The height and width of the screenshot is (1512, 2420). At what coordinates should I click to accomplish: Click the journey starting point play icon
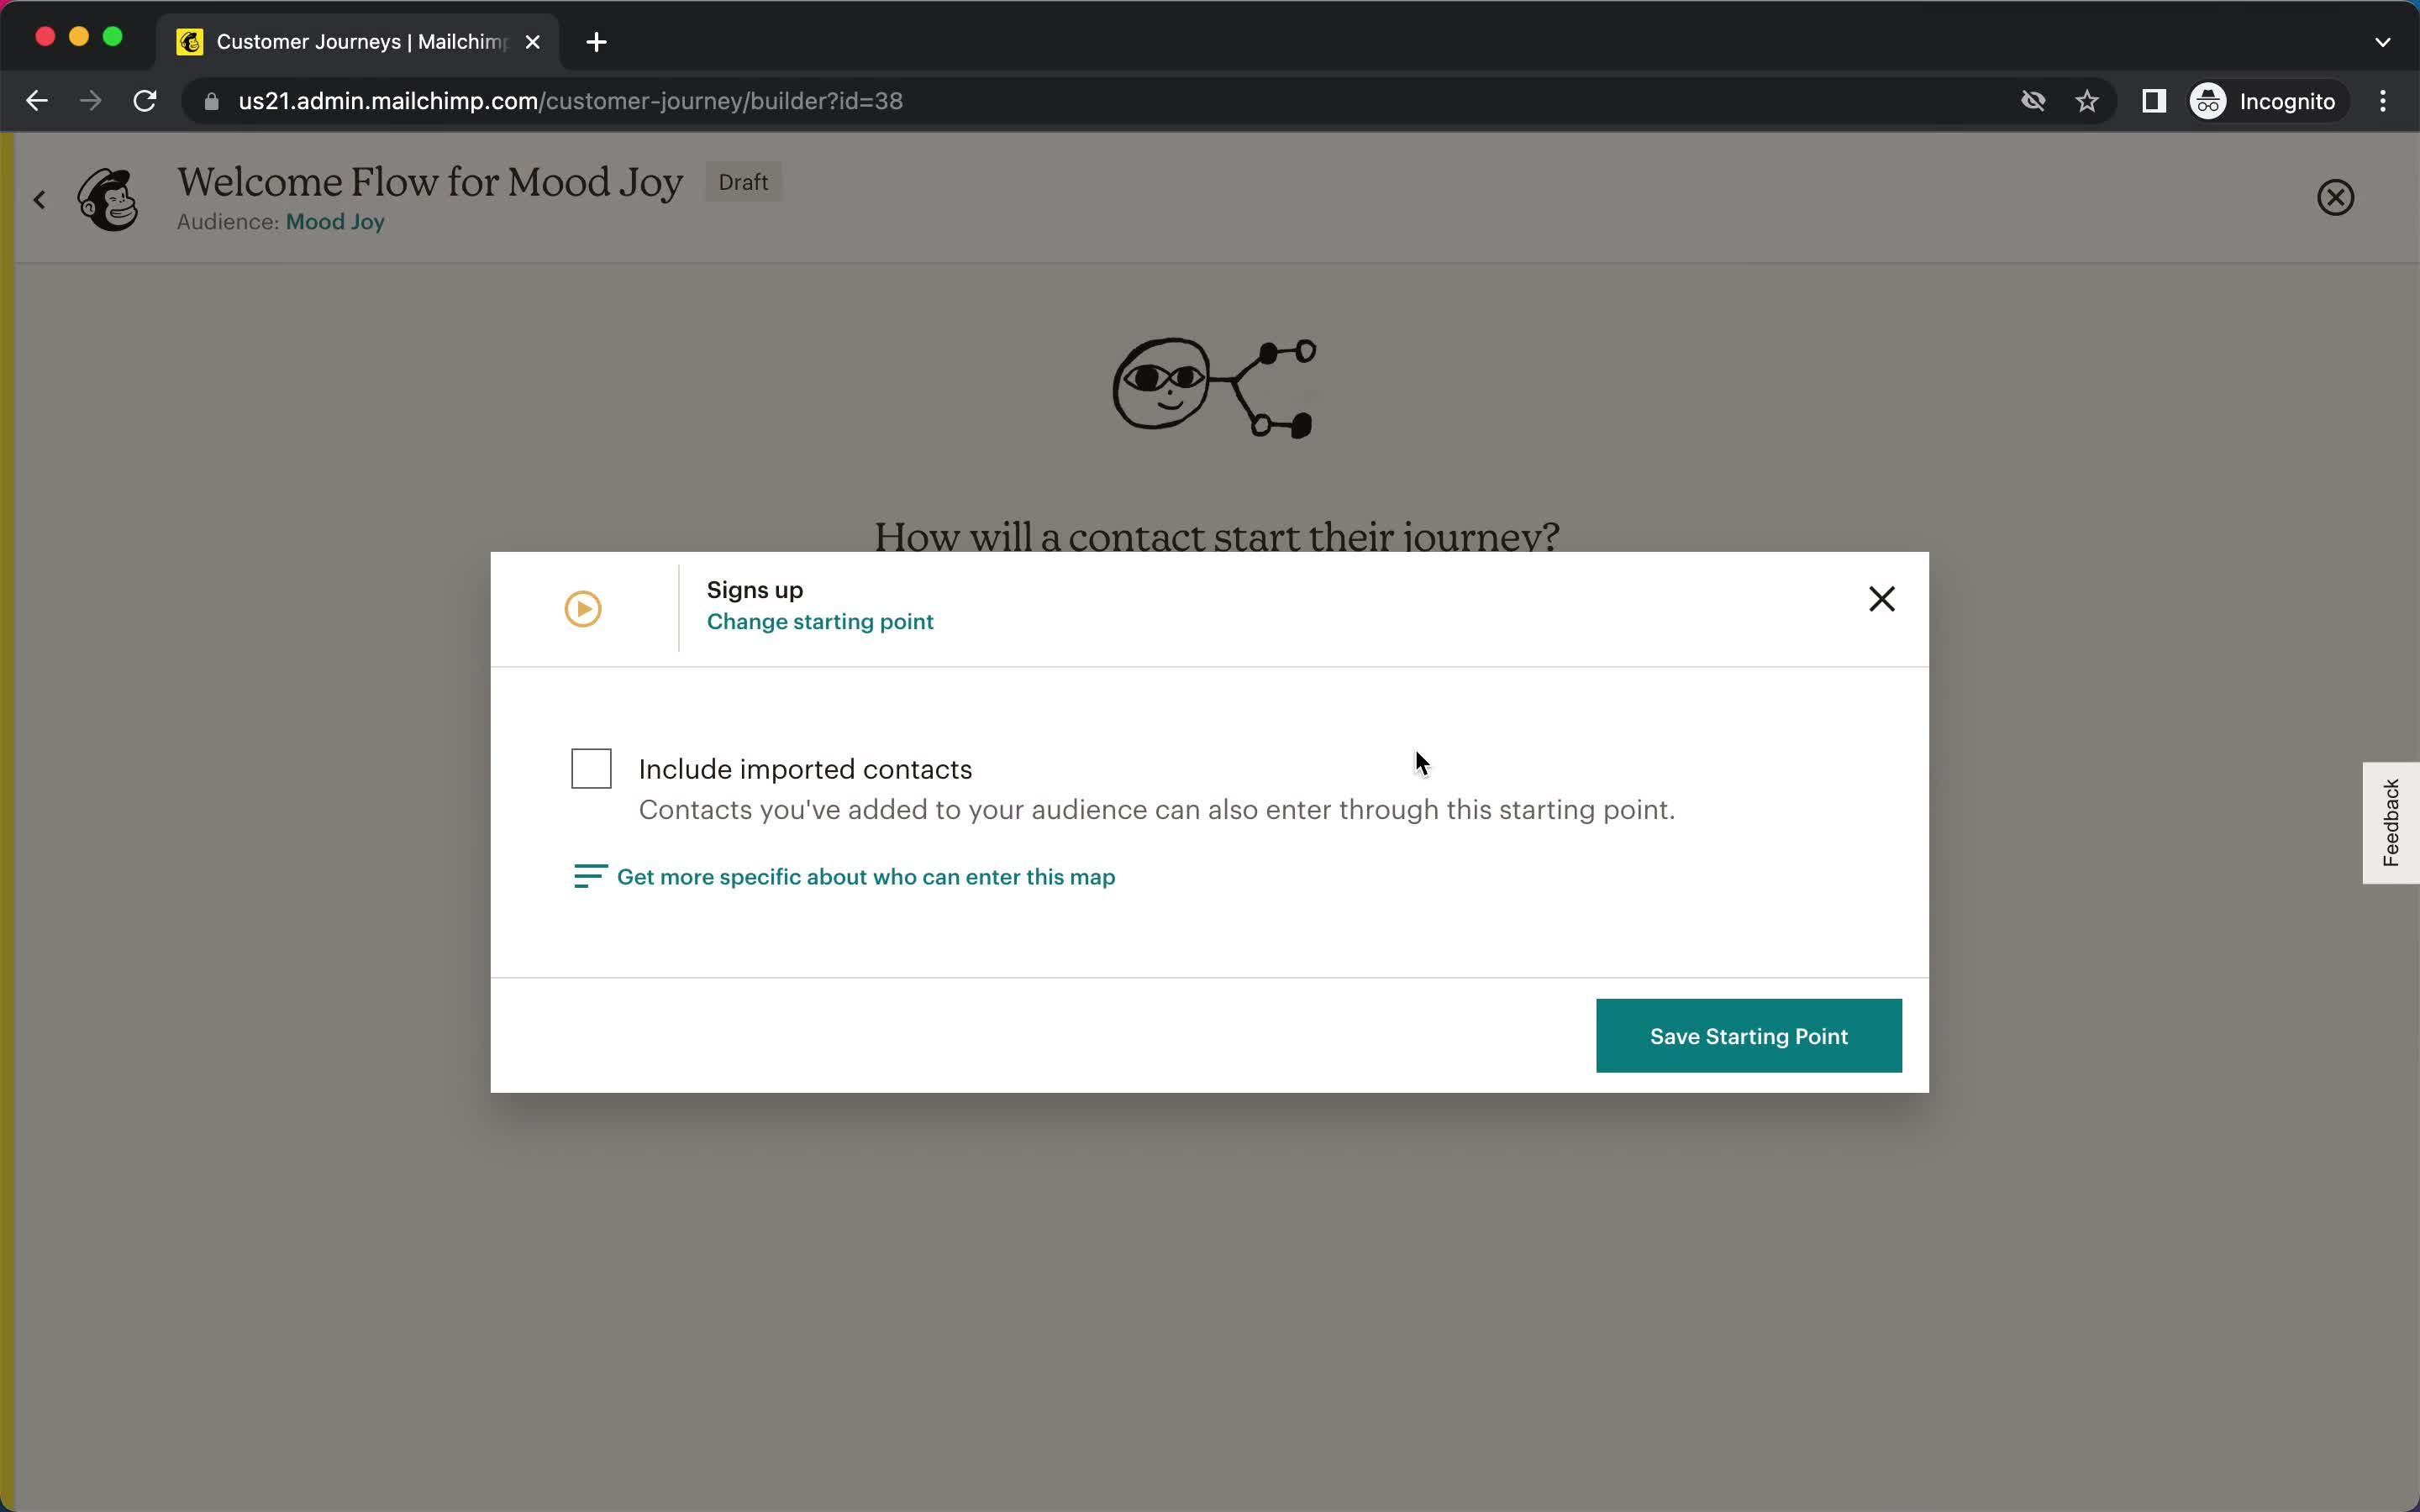click(584, 606)
